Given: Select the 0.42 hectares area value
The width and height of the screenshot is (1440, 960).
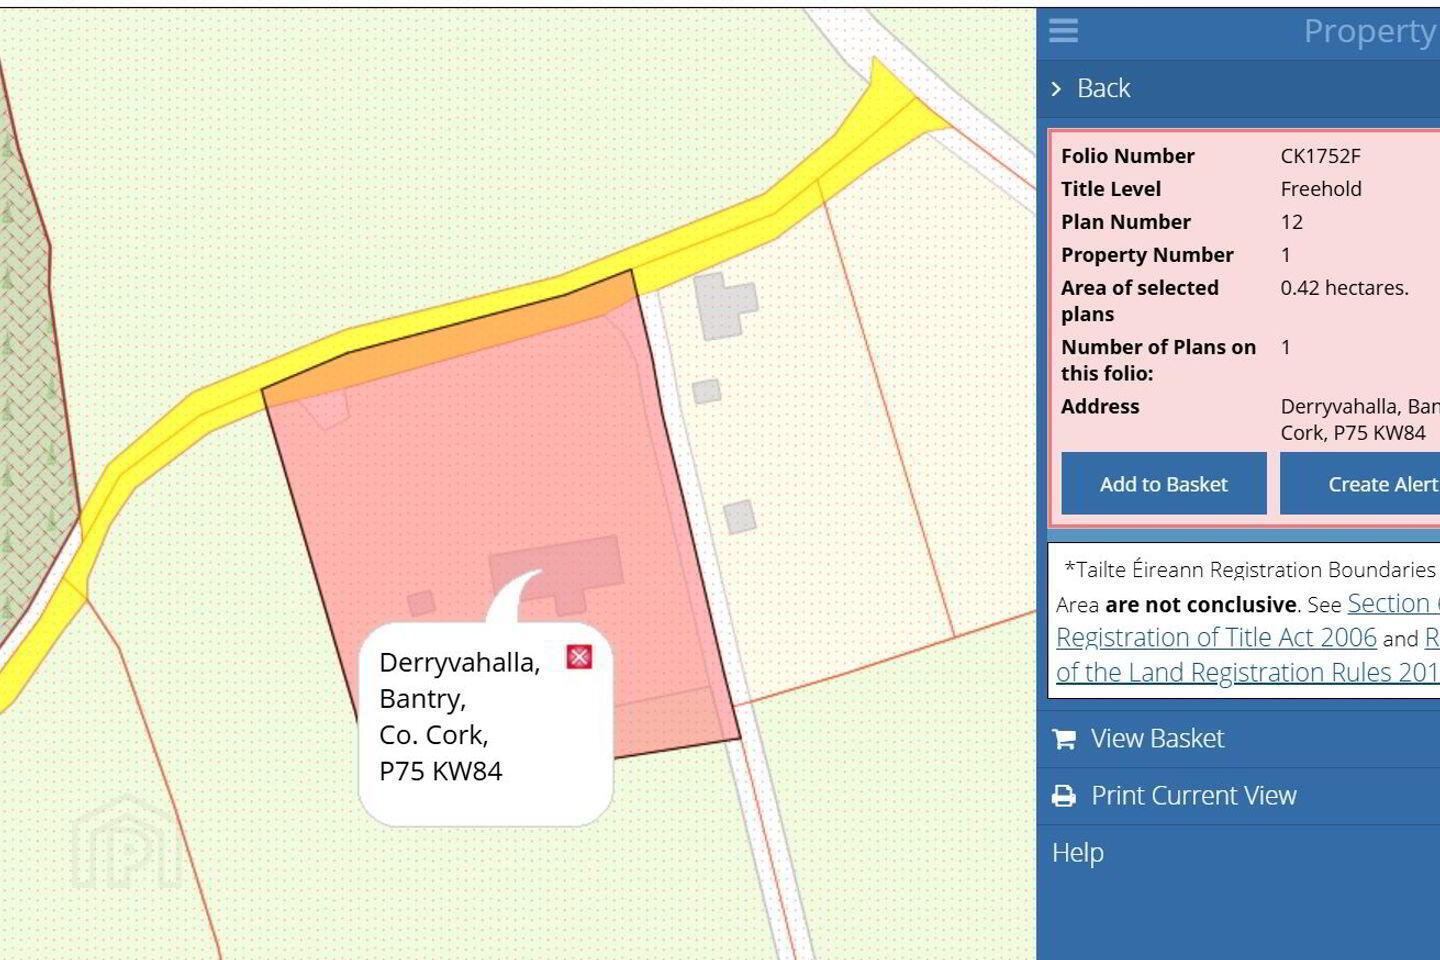Looking at the screenshot, I should (x=1345, y=288).
